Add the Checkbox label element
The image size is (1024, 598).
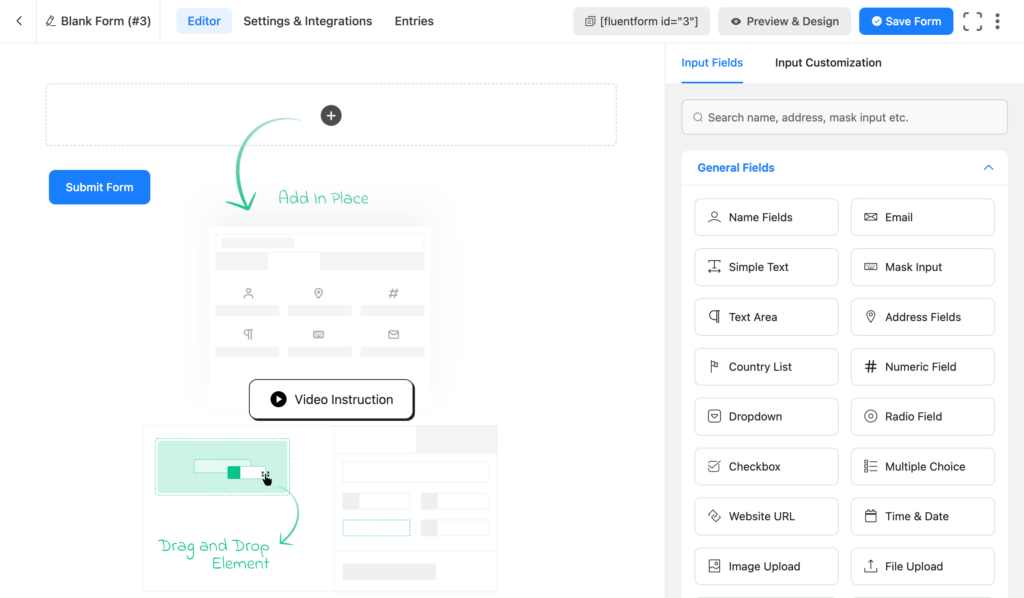[x=755, y=466]
